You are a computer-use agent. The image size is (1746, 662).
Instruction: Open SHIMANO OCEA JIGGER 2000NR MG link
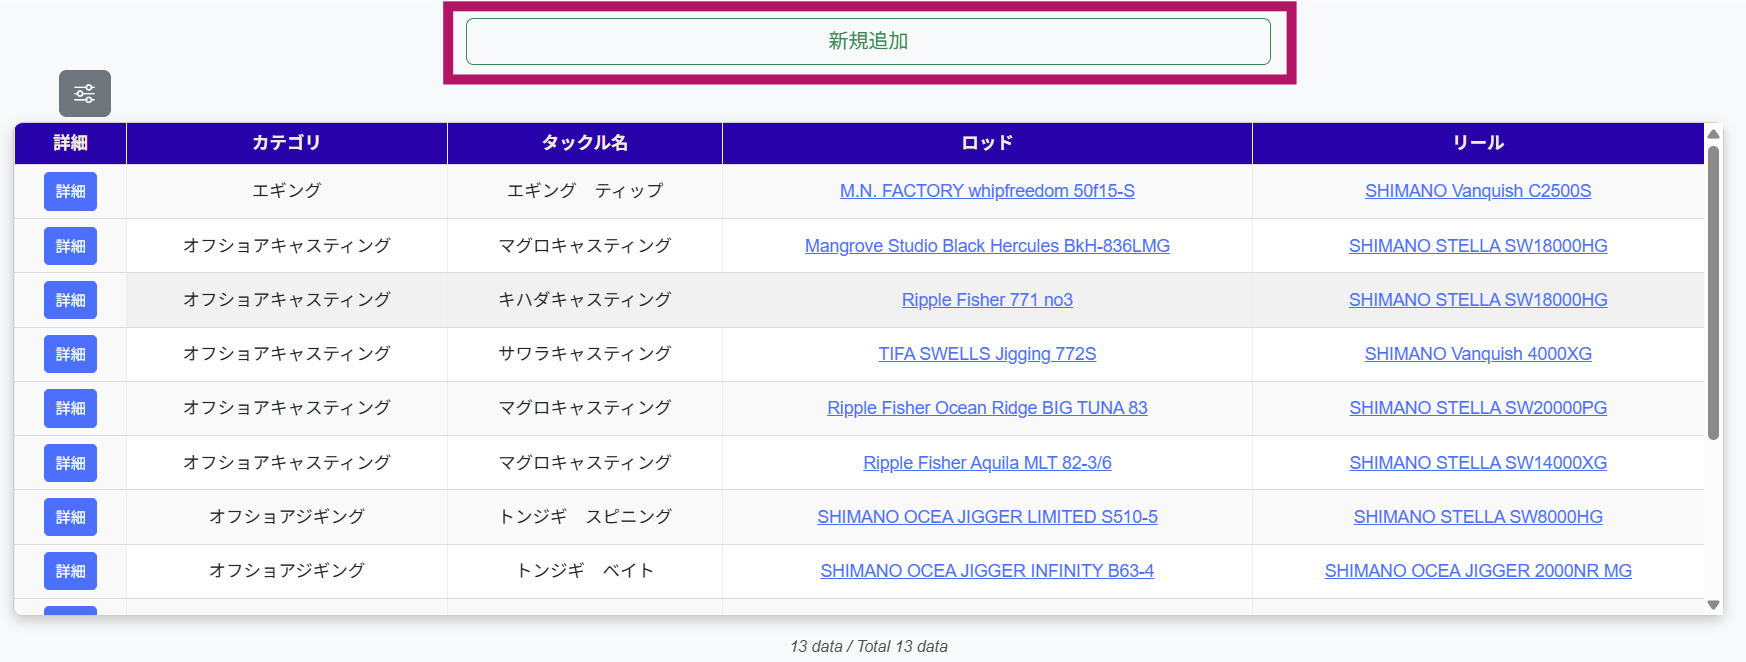[x=1477, y=571]
